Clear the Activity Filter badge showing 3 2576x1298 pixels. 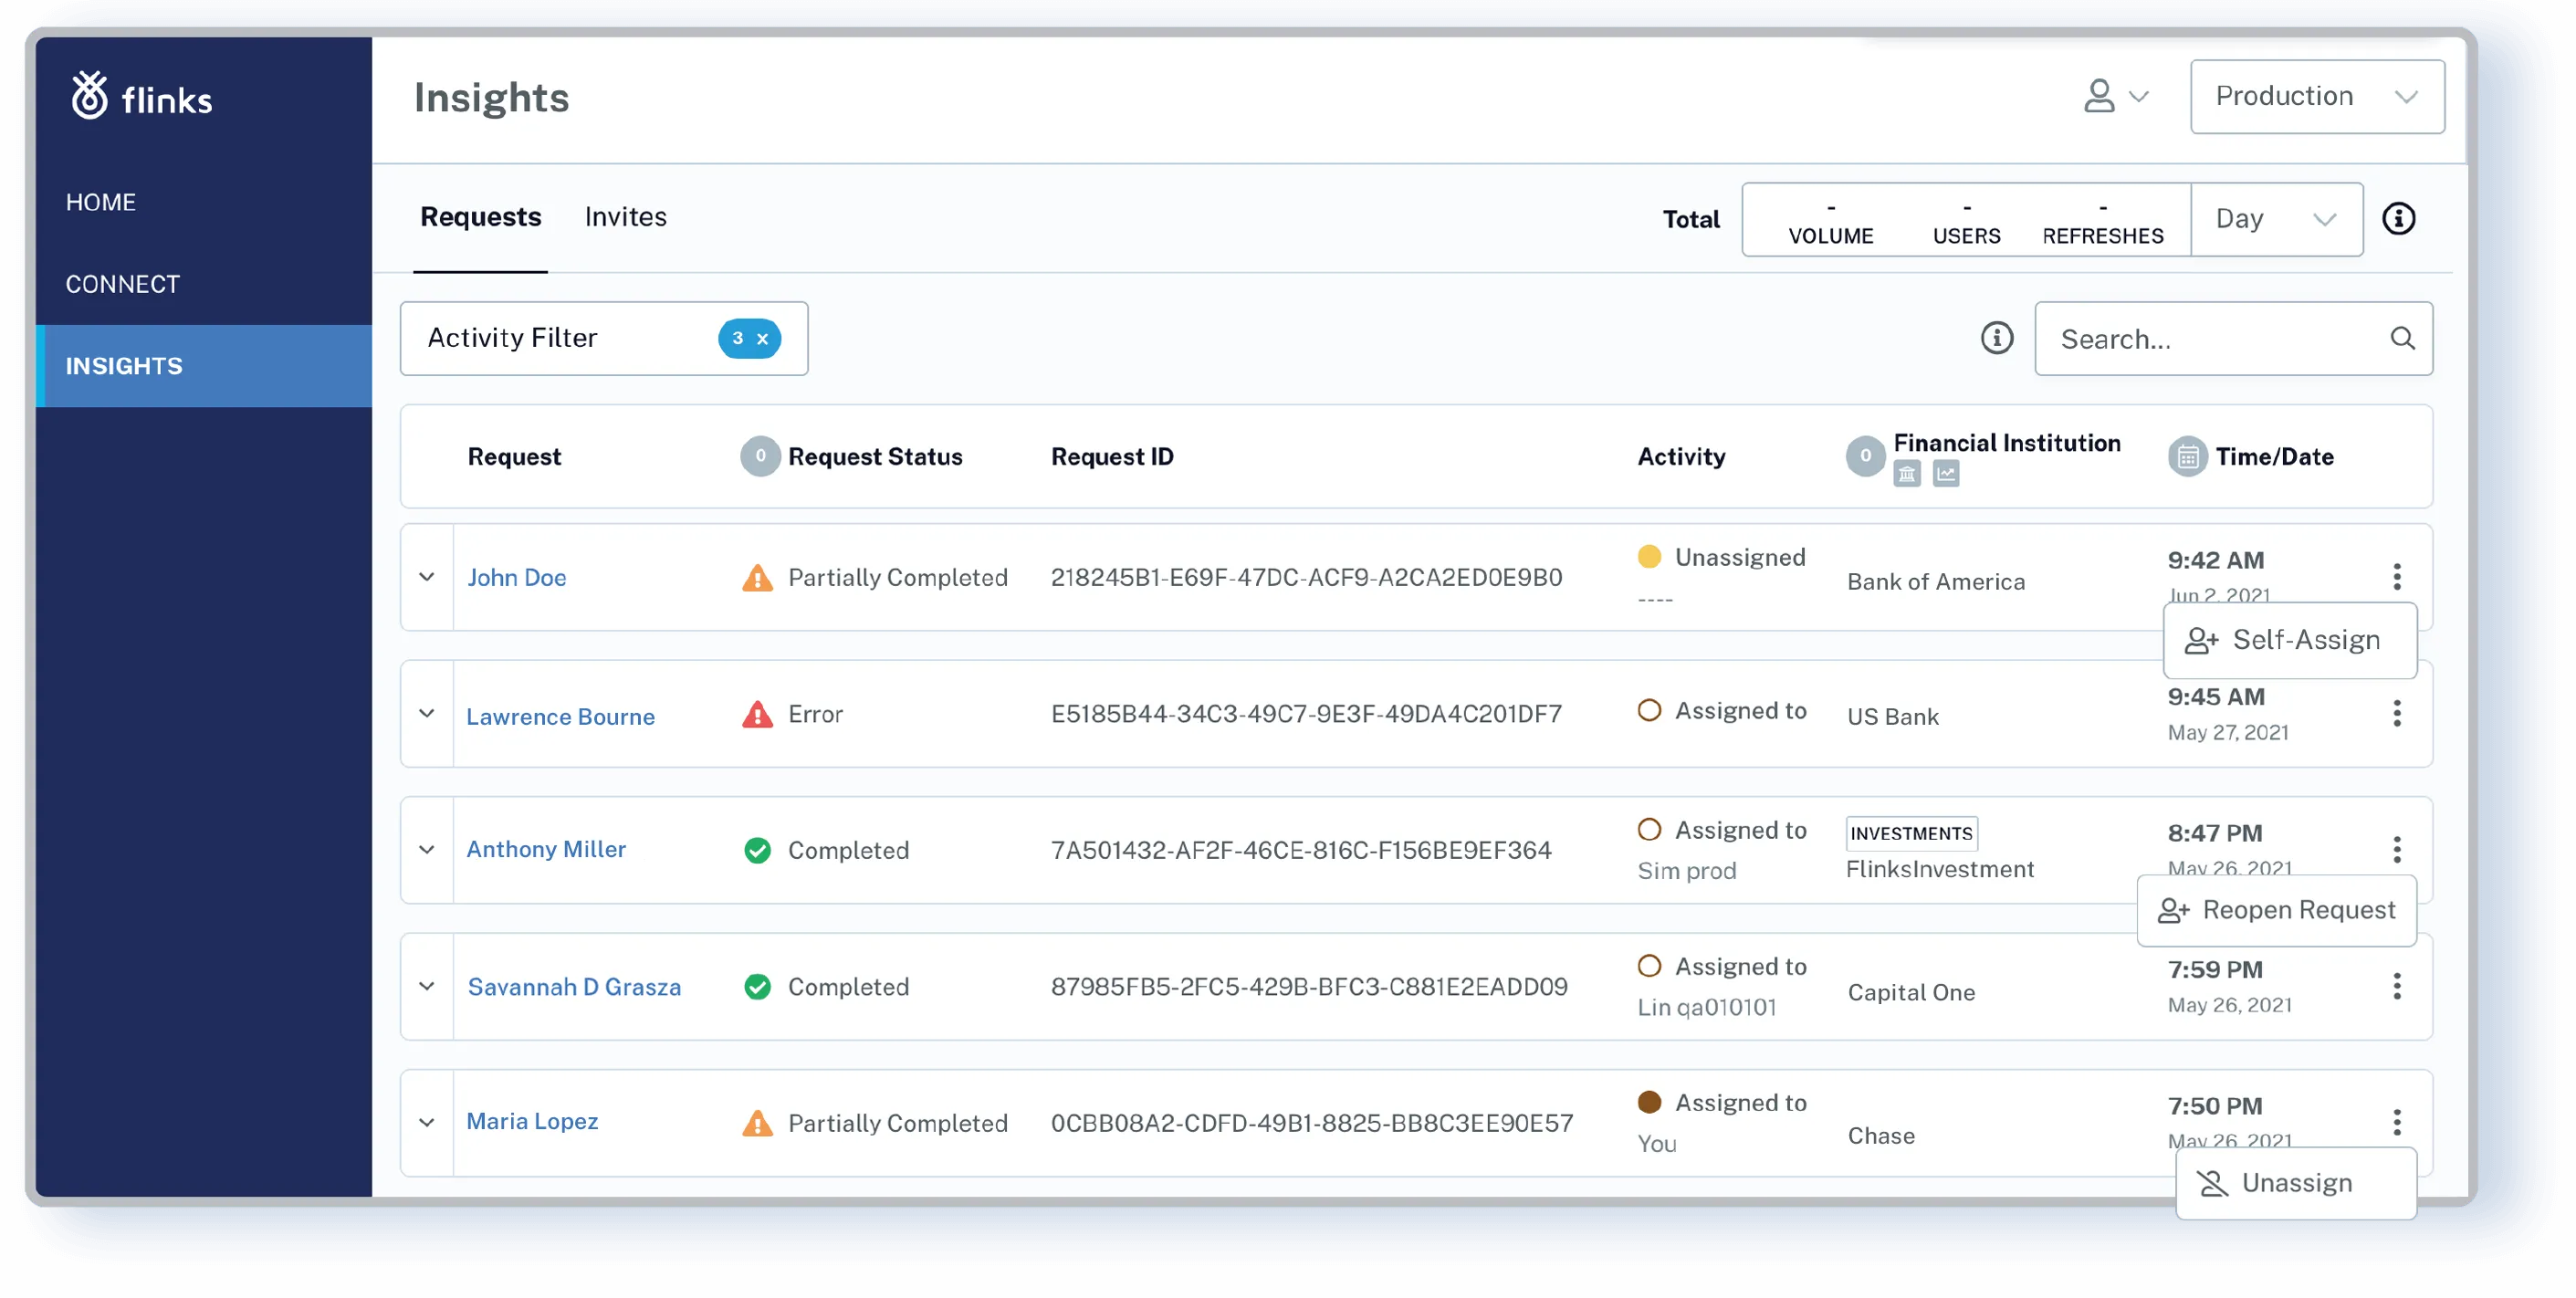click(762, 339)
